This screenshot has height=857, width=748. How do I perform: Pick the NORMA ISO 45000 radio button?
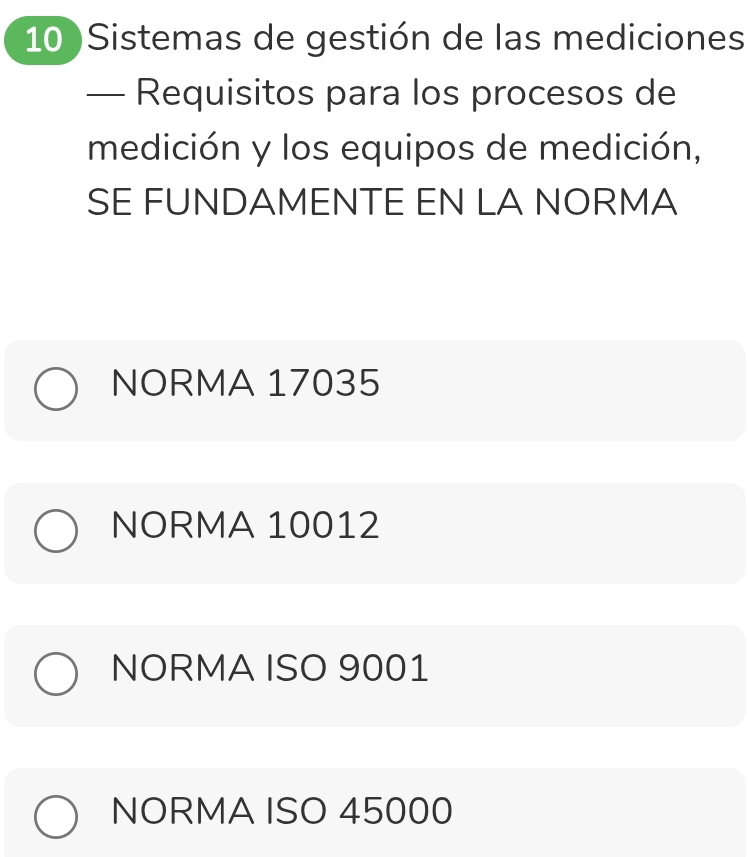tap(56, 817)
